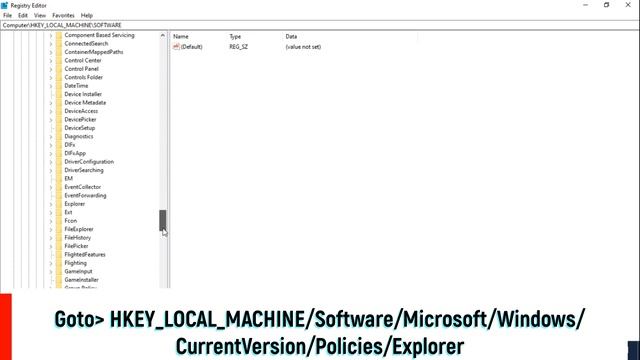This screenshot has height=360, width=640.
Task: Select the DriverSearching folder icon
Action: (59, 170)
